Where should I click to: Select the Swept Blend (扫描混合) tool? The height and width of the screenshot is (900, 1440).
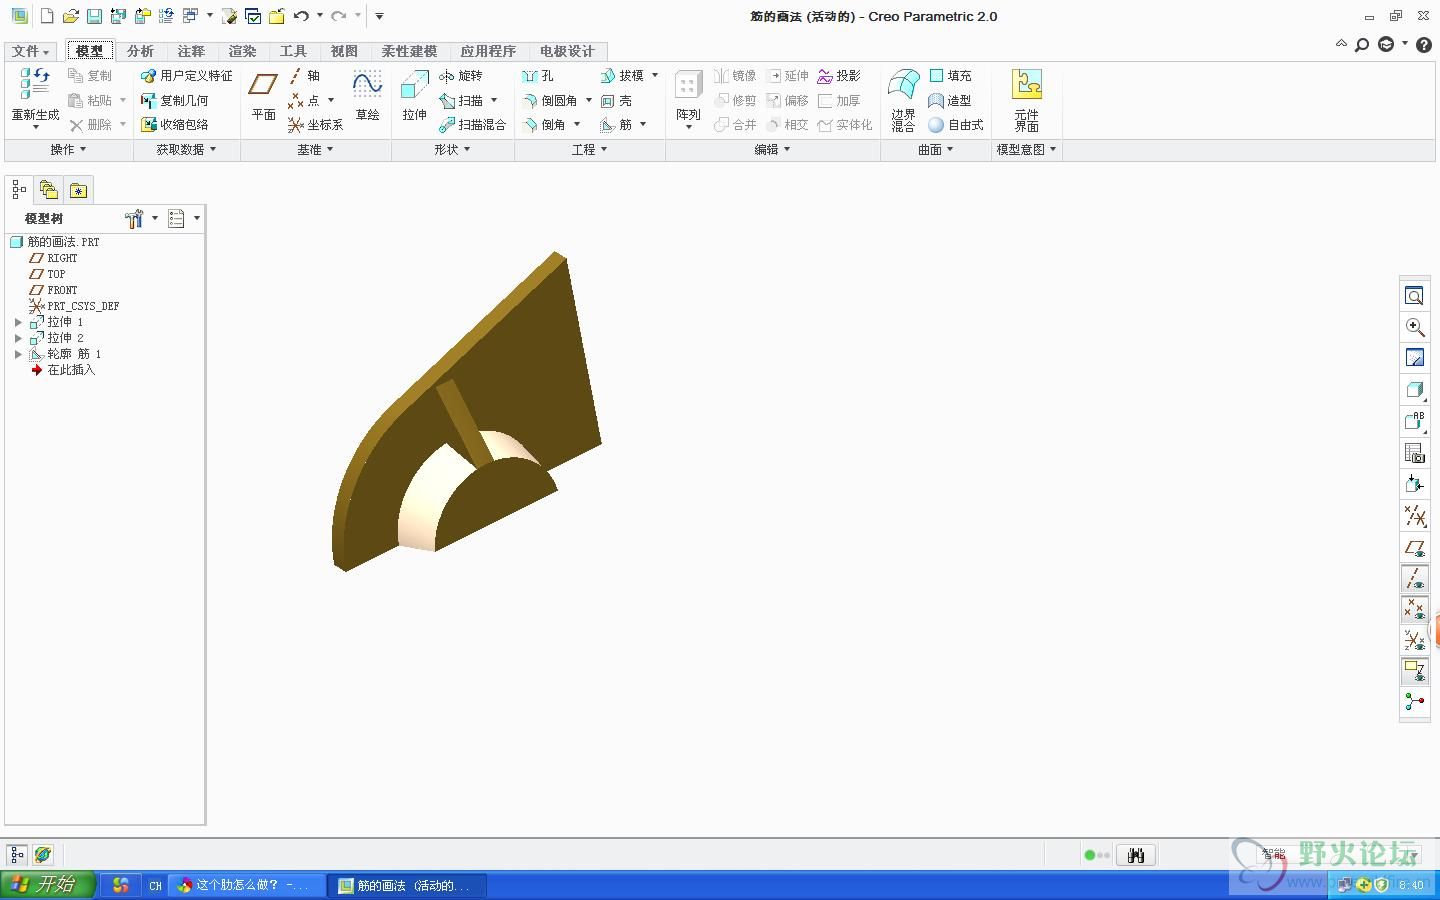point(473,125)
